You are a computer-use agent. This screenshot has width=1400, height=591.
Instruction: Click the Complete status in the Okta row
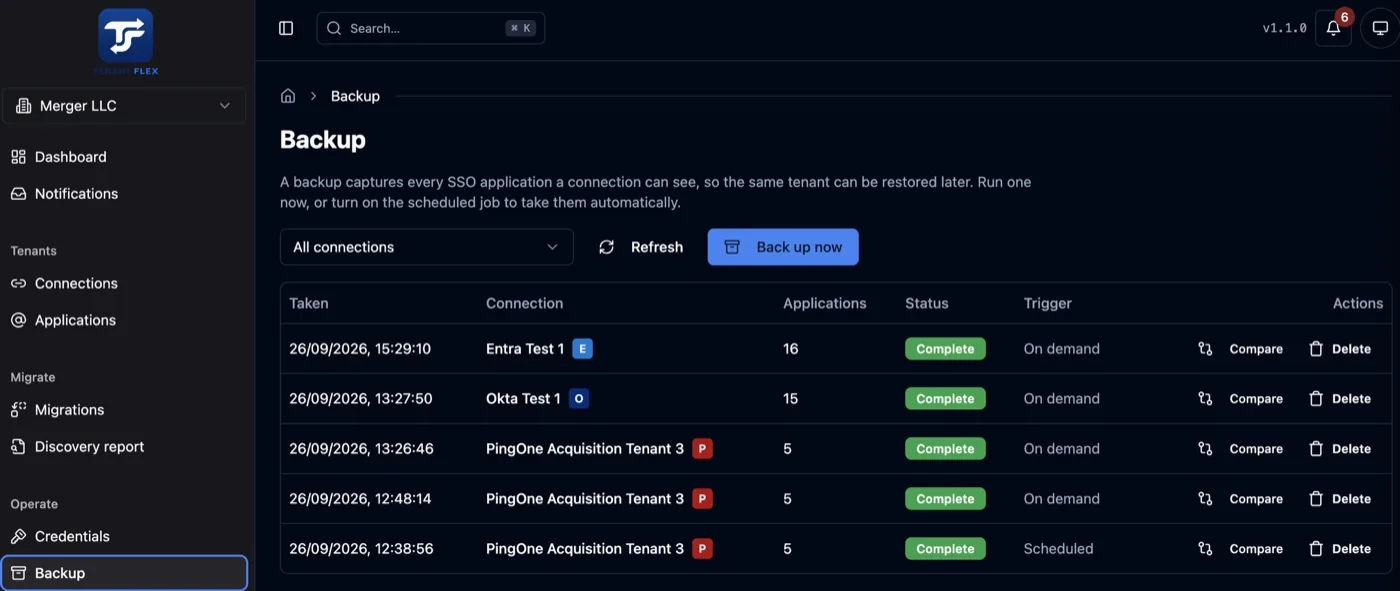[945, 399]
